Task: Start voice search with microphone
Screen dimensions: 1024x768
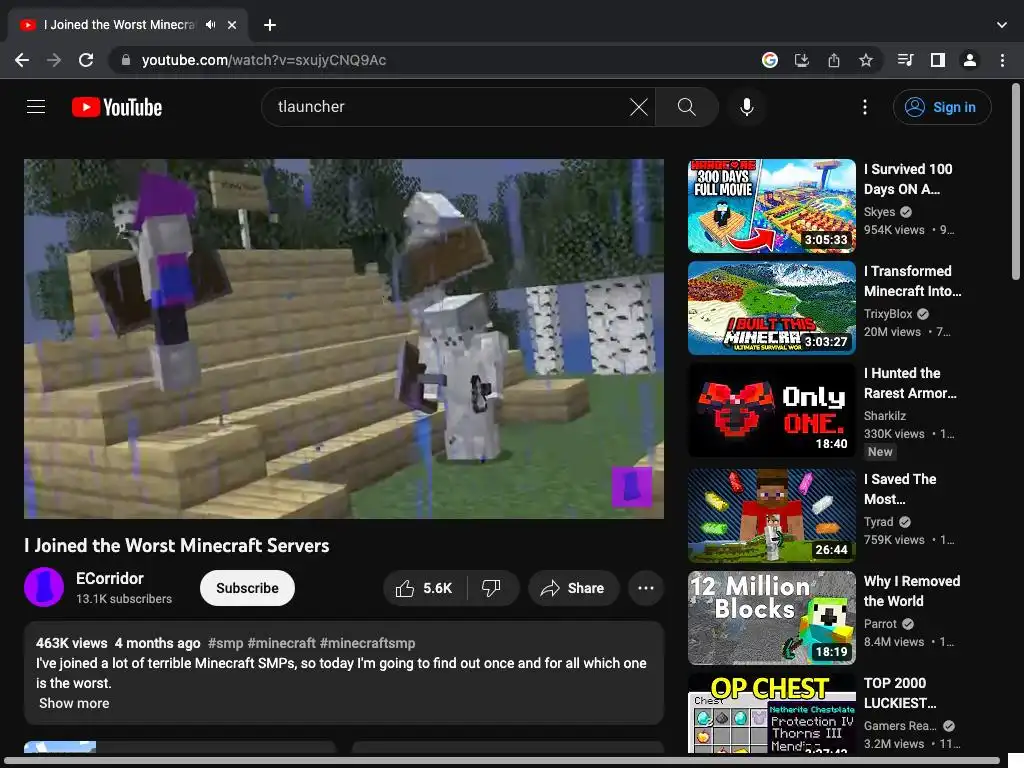Action: click(x=746, y=106)
